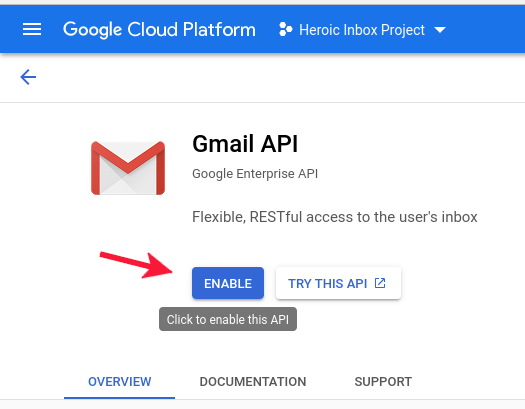Select the Gmail API heading
The image size is (525, 409).
tap(245, 144)
